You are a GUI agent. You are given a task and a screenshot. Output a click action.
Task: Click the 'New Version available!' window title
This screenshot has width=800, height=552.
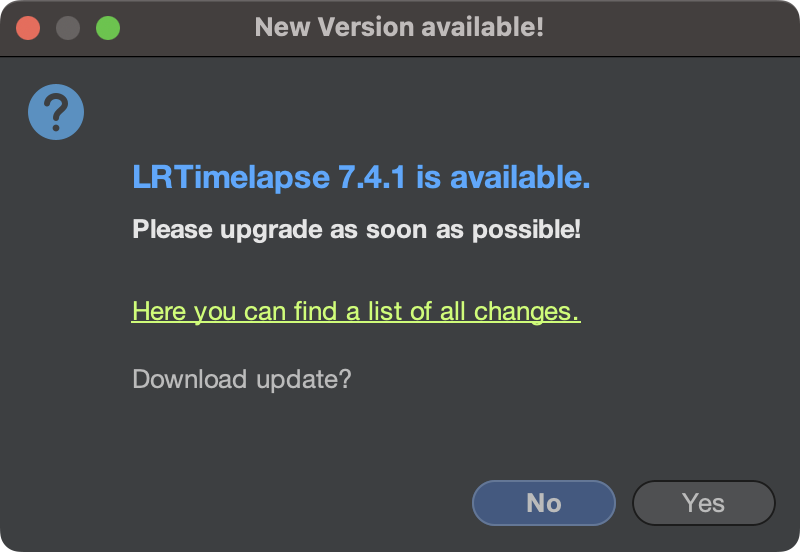point(399,27)
